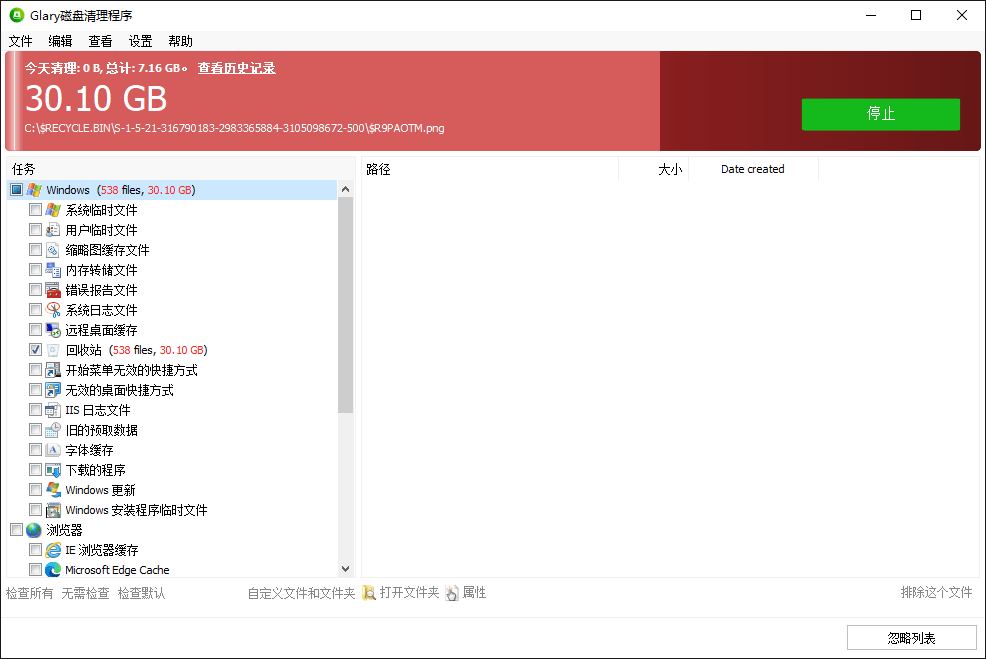Viewport: 986px width, 659px height.
Task: Click the font cache icon
Action: 53,450
